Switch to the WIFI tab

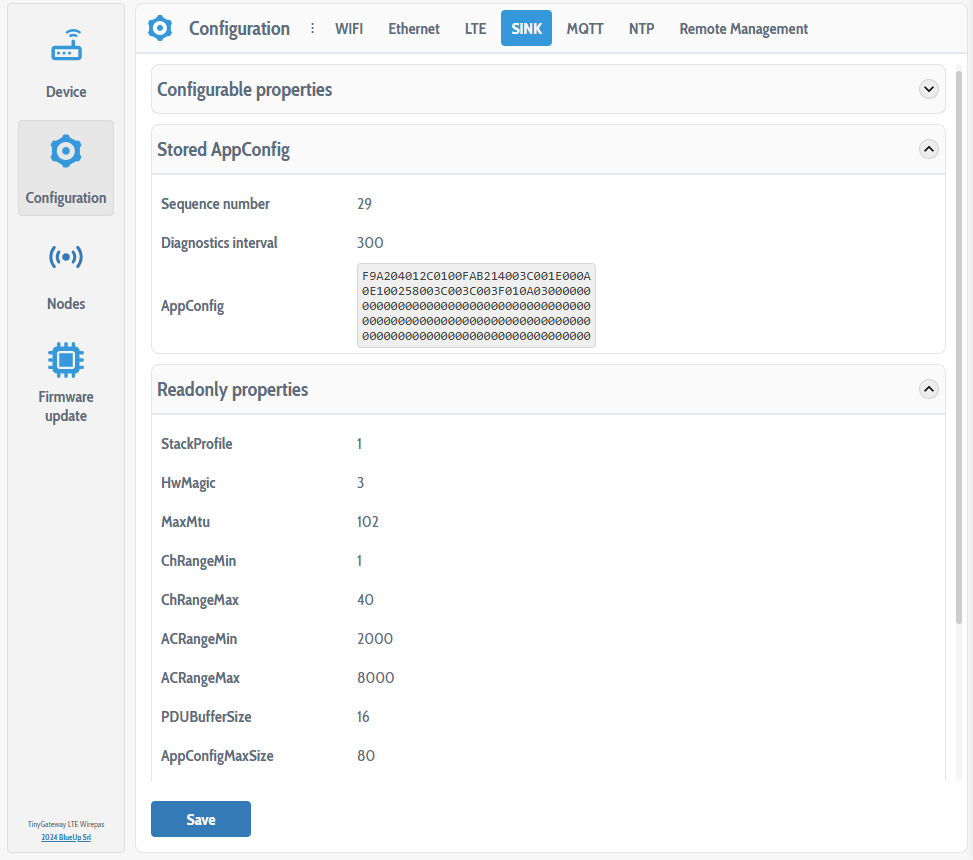[349, 29]
